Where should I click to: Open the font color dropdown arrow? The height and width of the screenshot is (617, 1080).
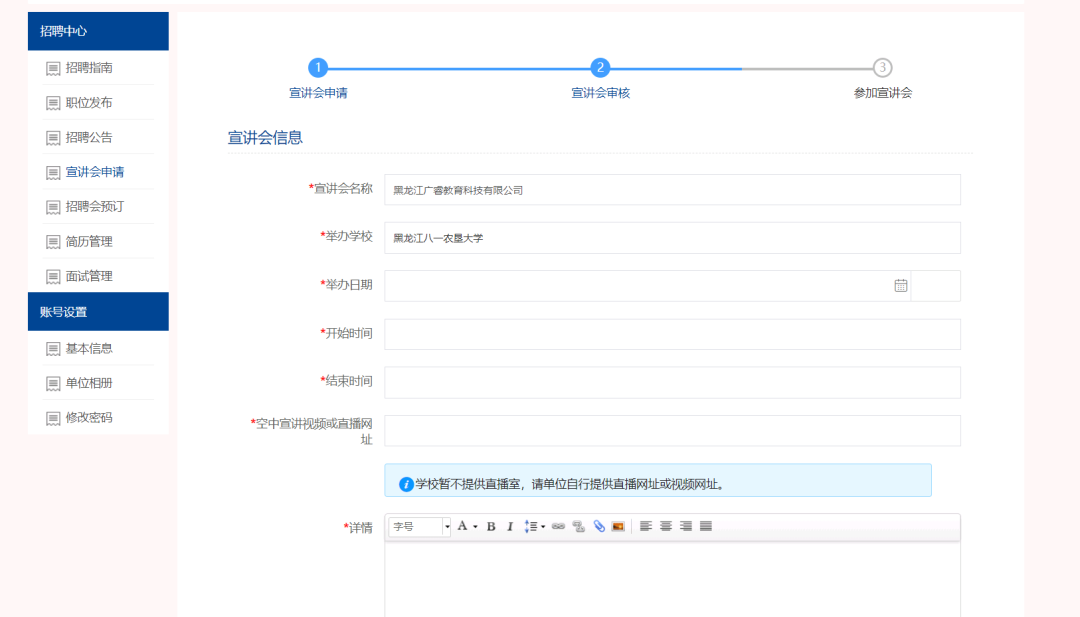475,527
